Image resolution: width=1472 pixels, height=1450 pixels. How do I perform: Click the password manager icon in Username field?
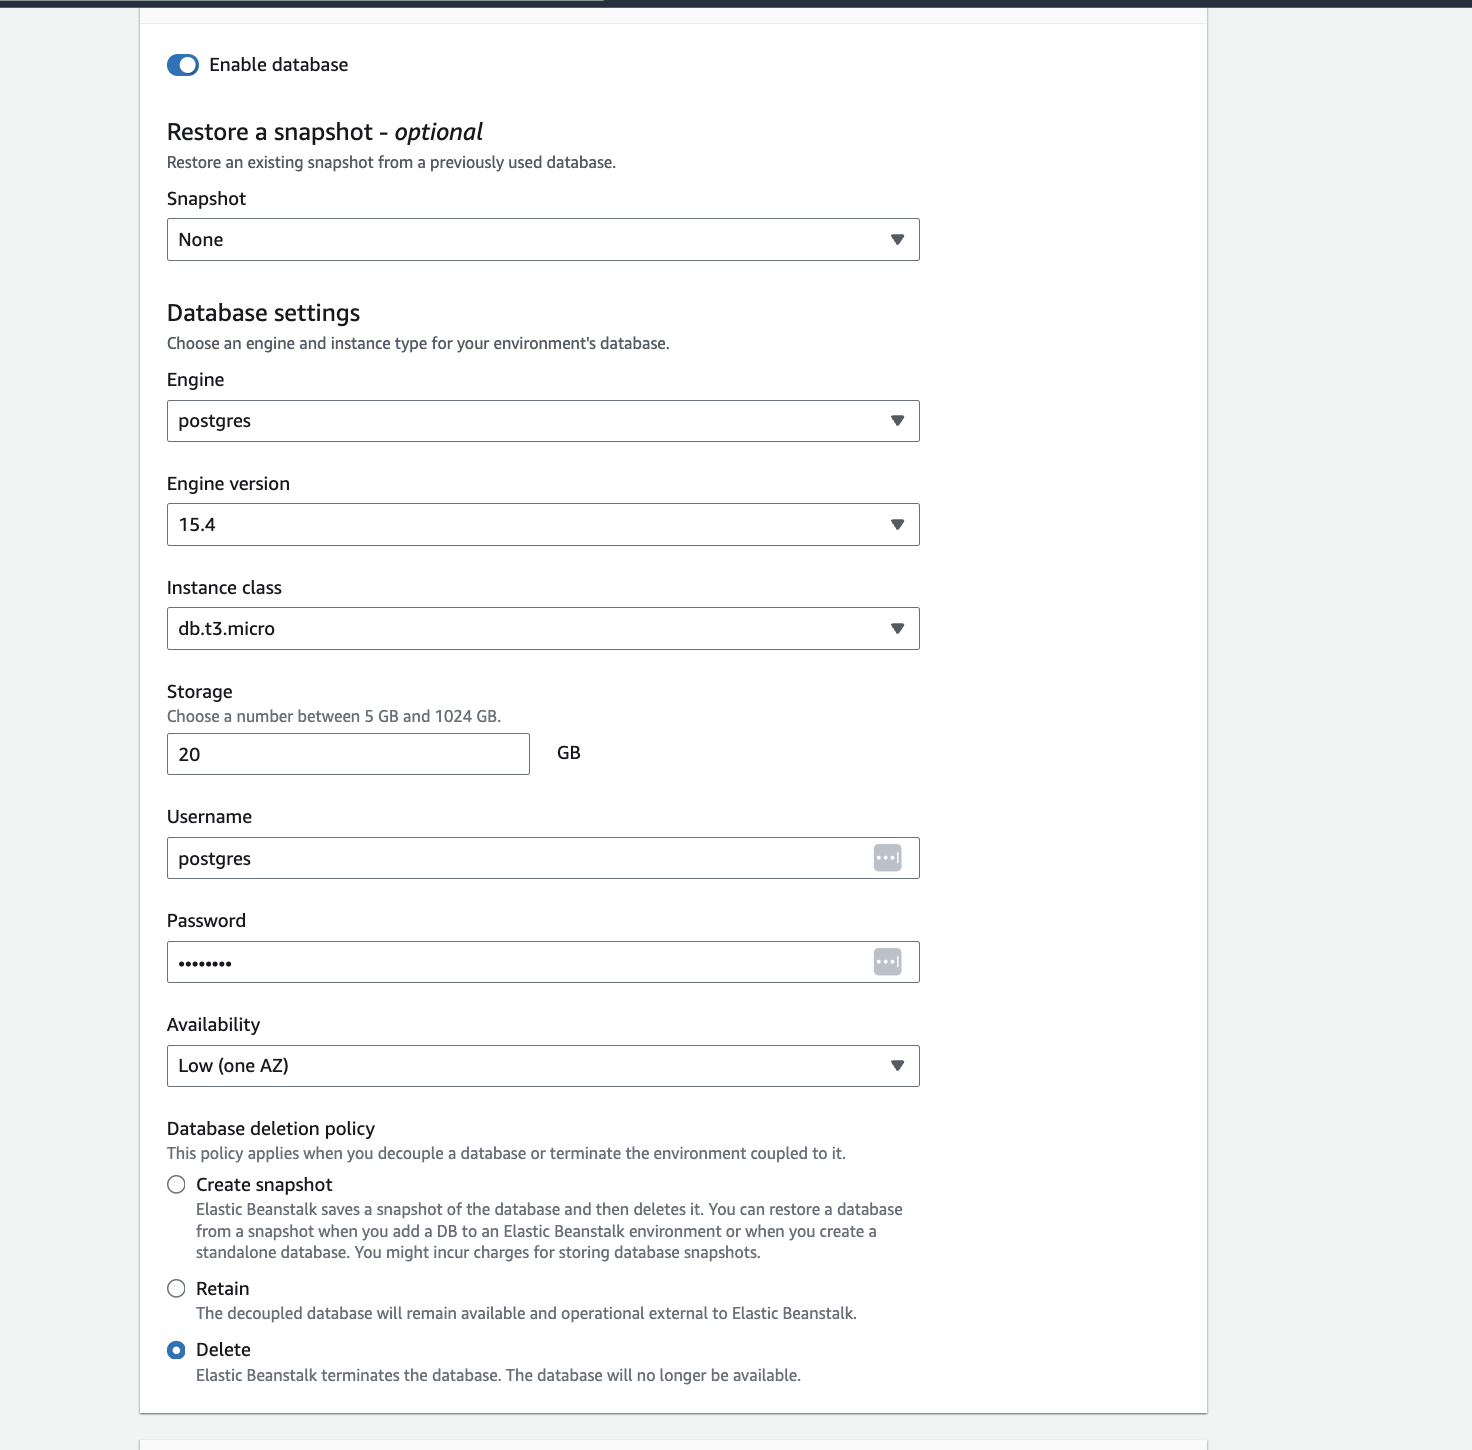pyautogui.click(x=887, y=858)
